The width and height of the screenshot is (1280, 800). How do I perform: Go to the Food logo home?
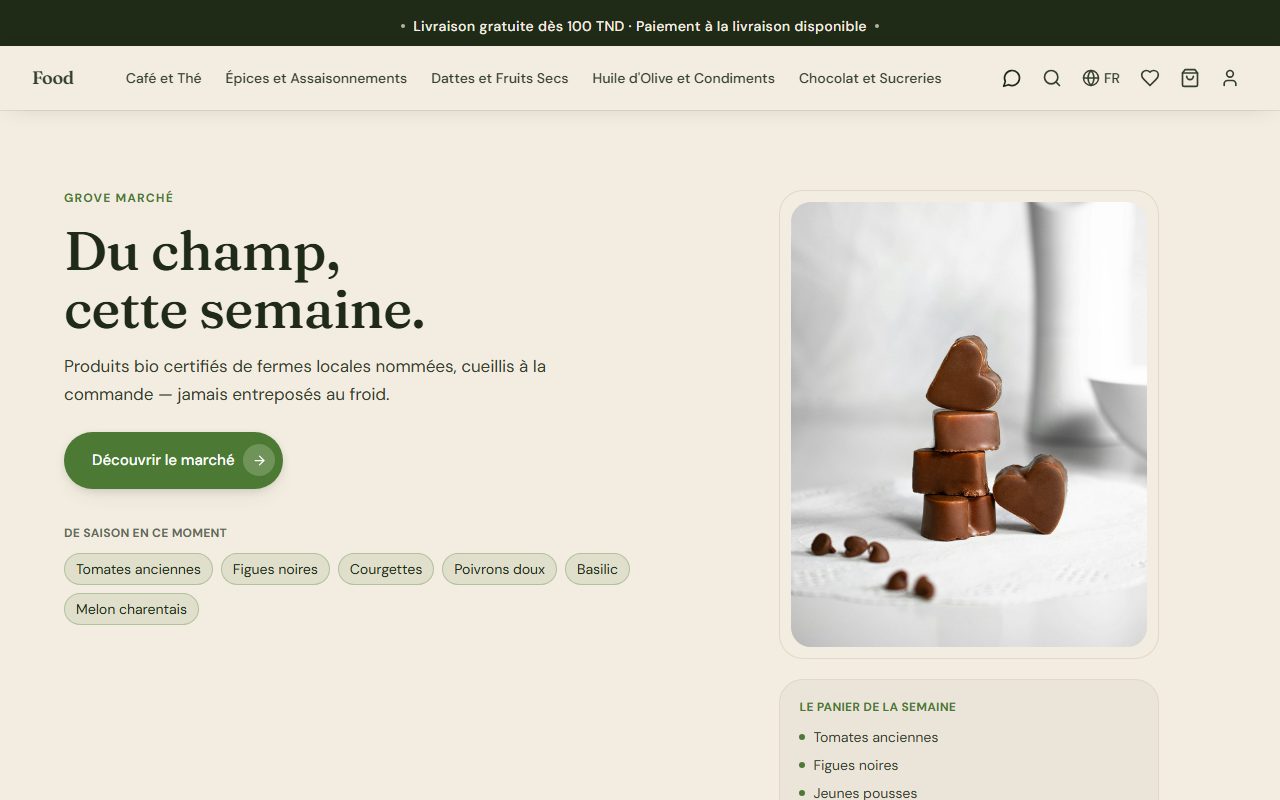click(53, 78)
